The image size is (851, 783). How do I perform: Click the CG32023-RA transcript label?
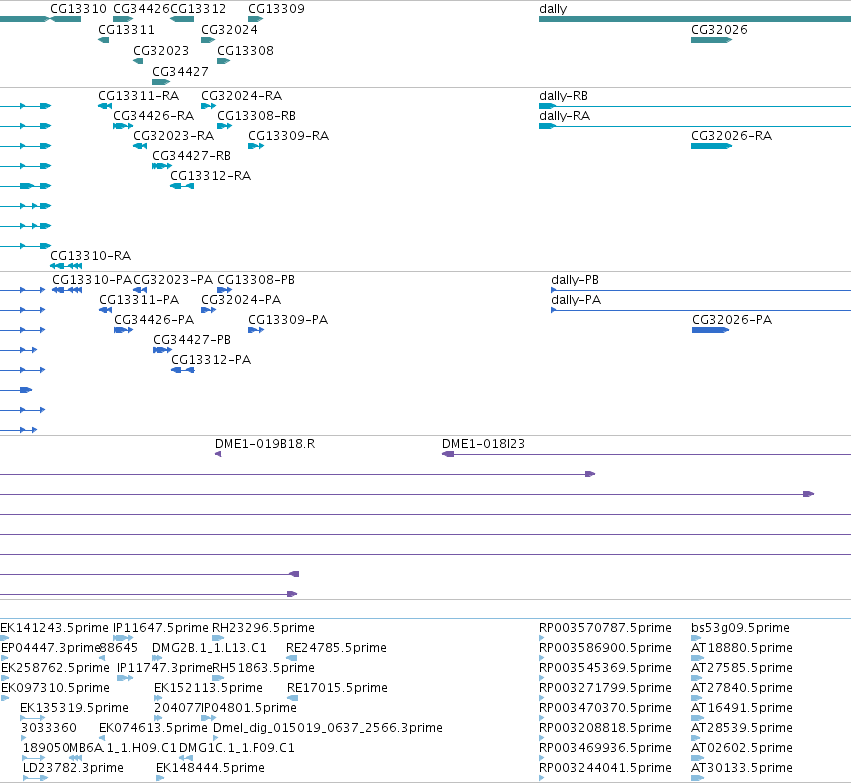coord(174,136)
